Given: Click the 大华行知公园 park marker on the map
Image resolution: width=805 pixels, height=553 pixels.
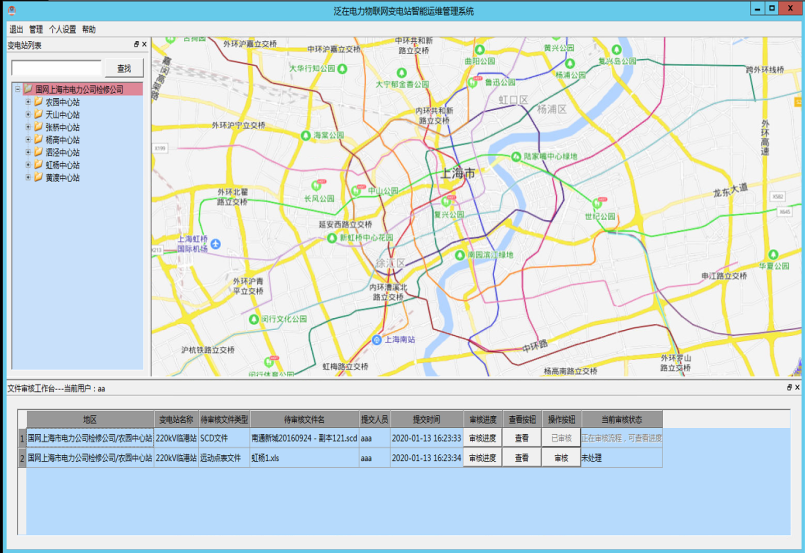Looking at the screenshot, I should click(342, 68).
